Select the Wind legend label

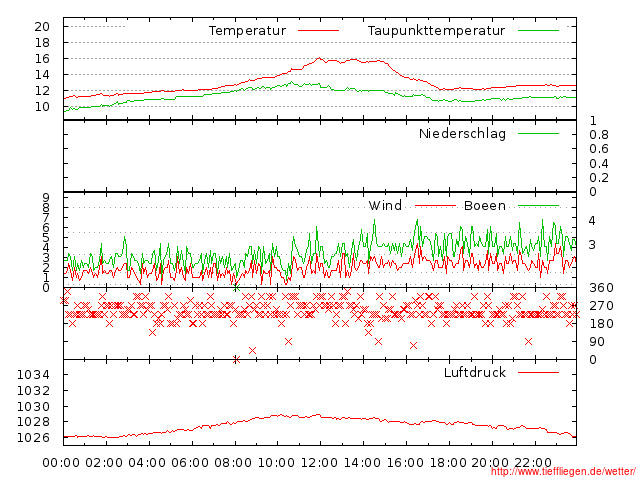tap(385, 205)
